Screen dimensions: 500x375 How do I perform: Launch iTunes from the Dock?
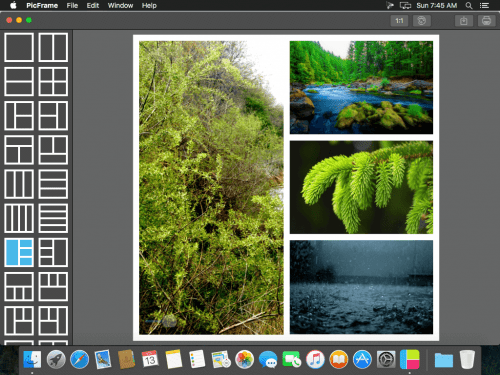315,360
